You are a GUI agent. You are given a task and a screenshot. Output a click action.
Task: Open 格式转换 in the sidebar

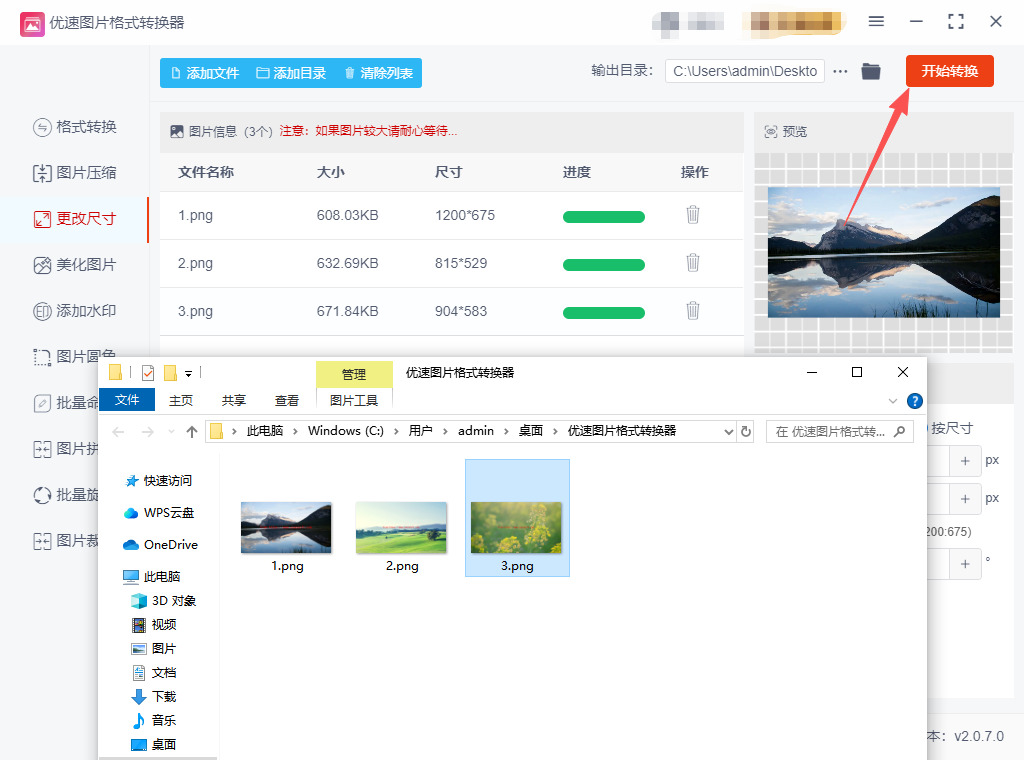75,127
